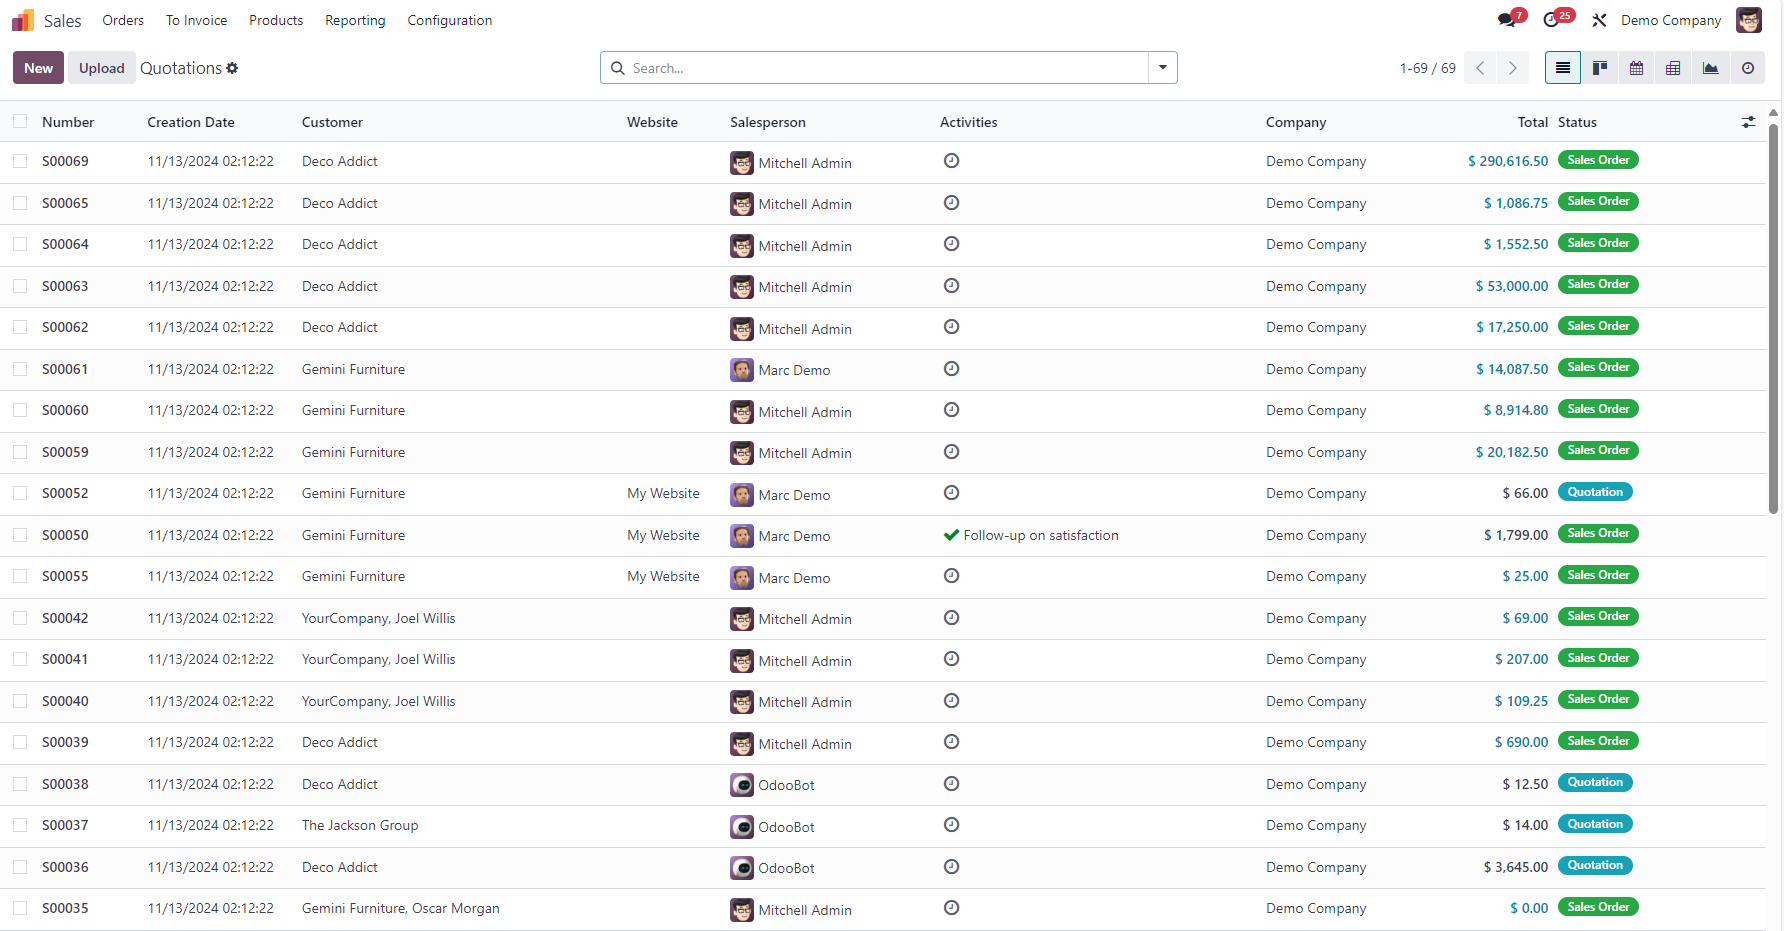Switch to pivot table view

[x=1673, y=68]
